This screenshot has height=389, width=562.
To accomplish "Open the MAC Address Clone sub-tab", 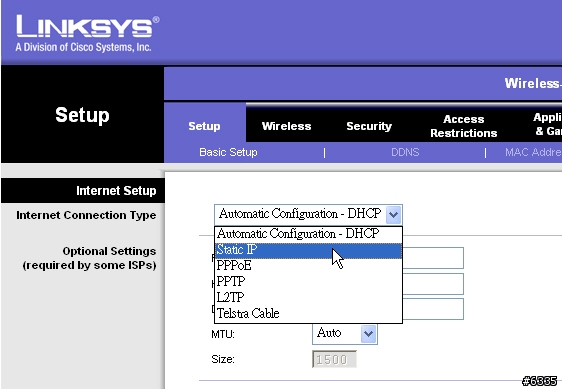I will pyautogui.click(x=533, y=152).
